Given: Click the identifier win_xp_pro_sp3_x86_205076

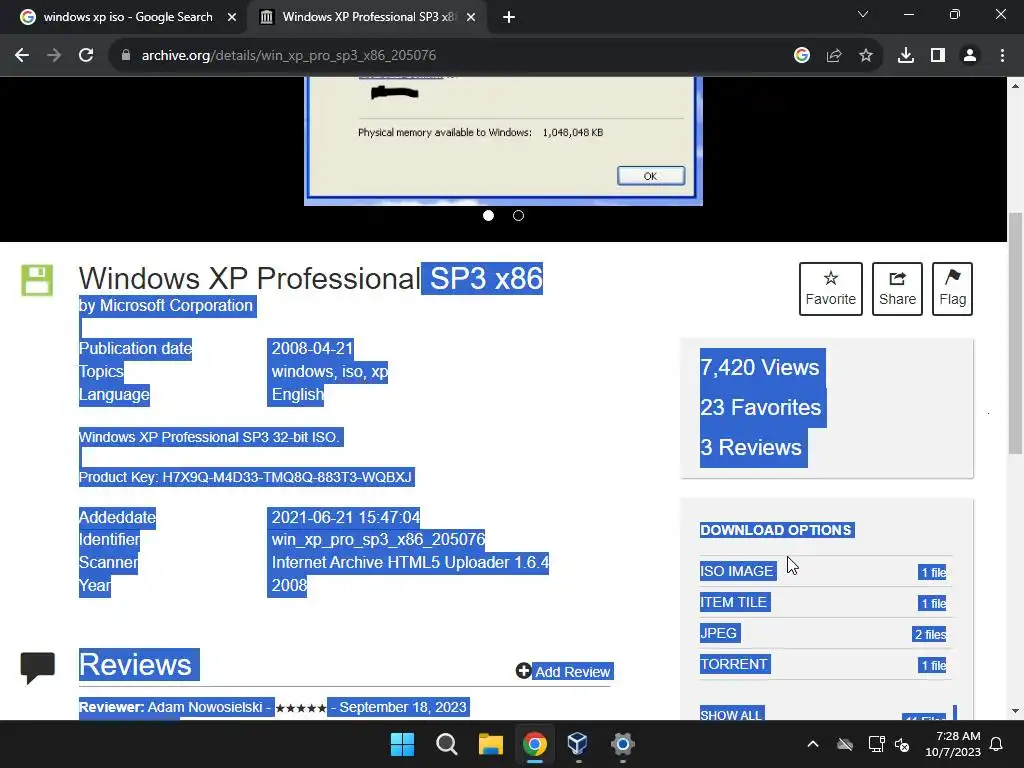Looking at the screenshot, I should pyautogui.click(x=378, y=539).
